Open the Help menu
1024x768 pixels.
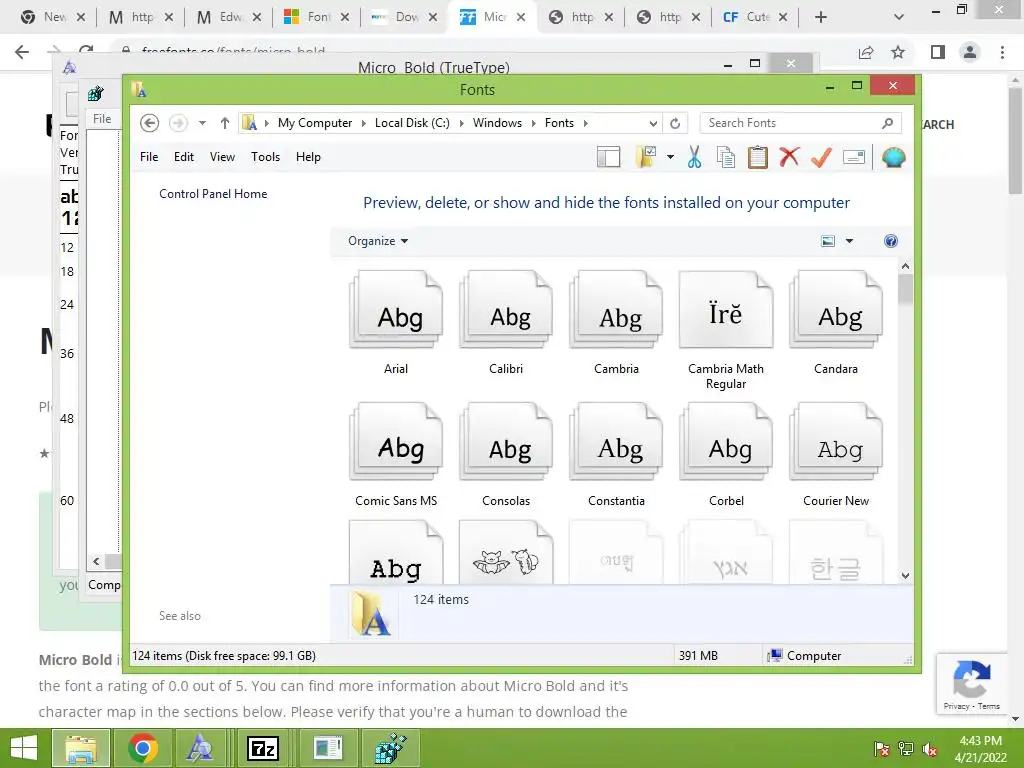point(308,157)
